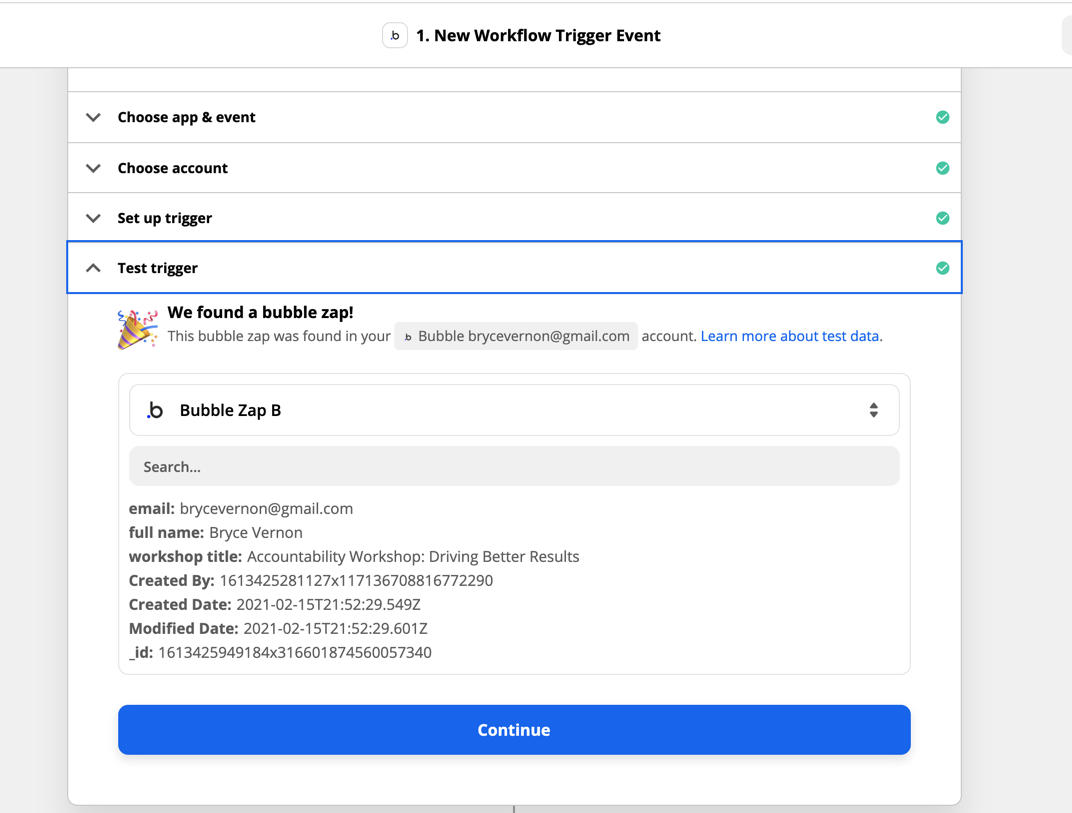Click the up/down arrows on the record selector
This screenshot has height=813, width=1072.
[873, 410]
